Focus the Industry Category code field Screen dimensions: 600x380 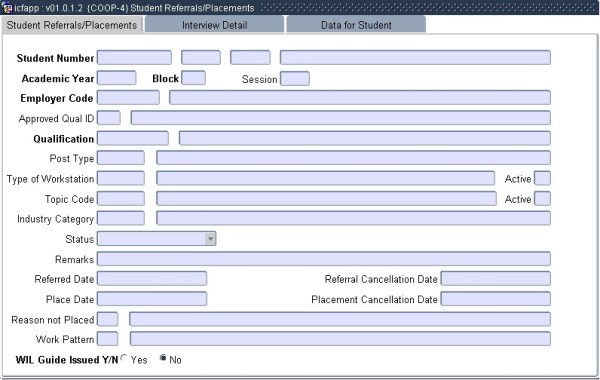(x=121, y=219)
